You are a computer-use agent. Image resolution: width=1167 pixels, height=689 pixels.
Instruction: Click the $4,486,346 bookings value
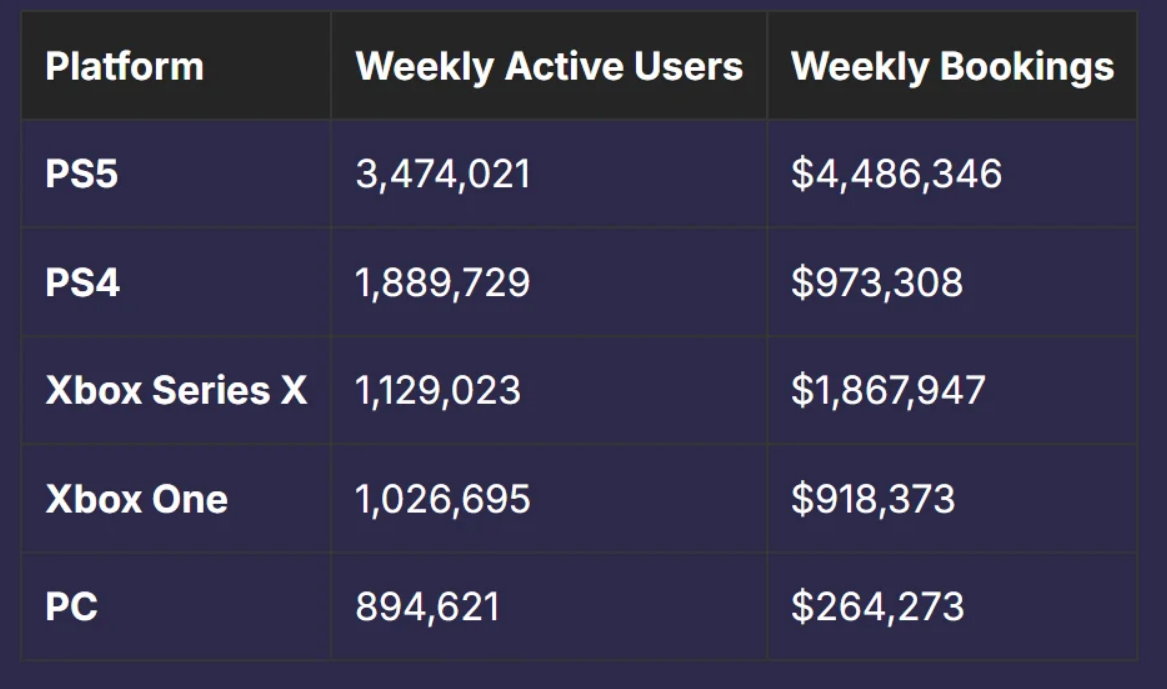(896, 175)
